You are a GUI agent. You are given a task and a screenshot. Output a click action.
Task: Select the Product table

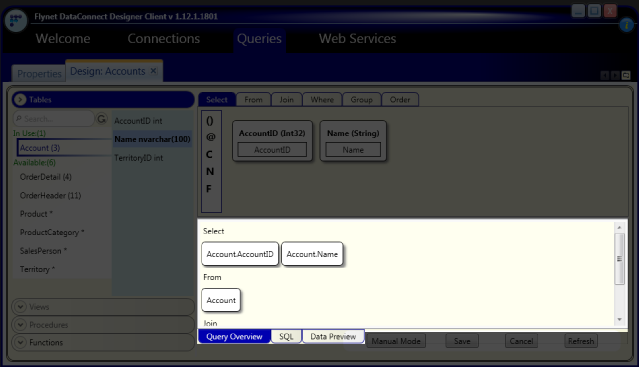coord(36,214)
